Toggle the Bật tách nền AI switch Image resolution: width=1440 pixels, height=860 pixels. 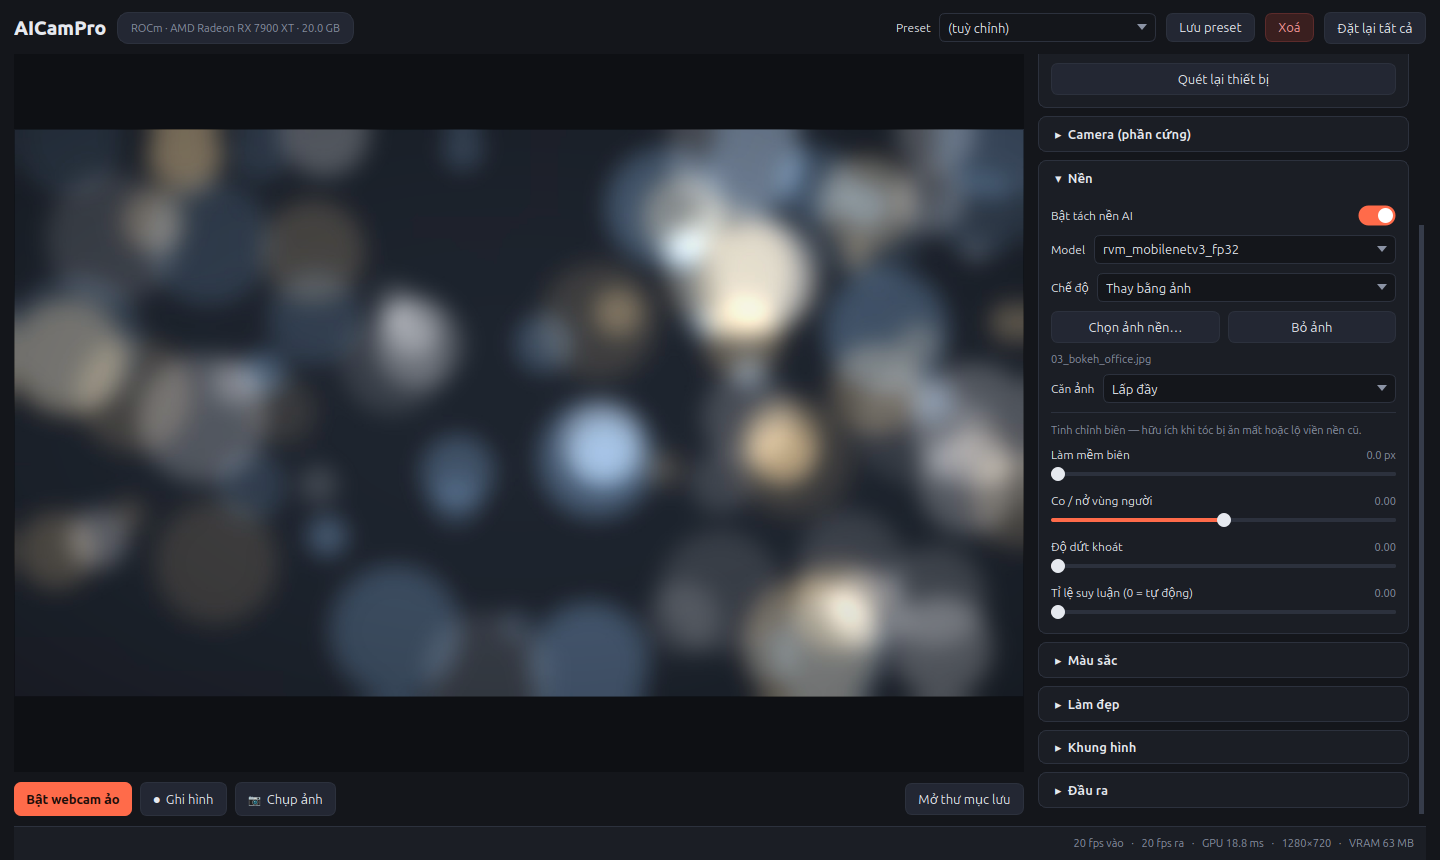(x=1376, y=216)
